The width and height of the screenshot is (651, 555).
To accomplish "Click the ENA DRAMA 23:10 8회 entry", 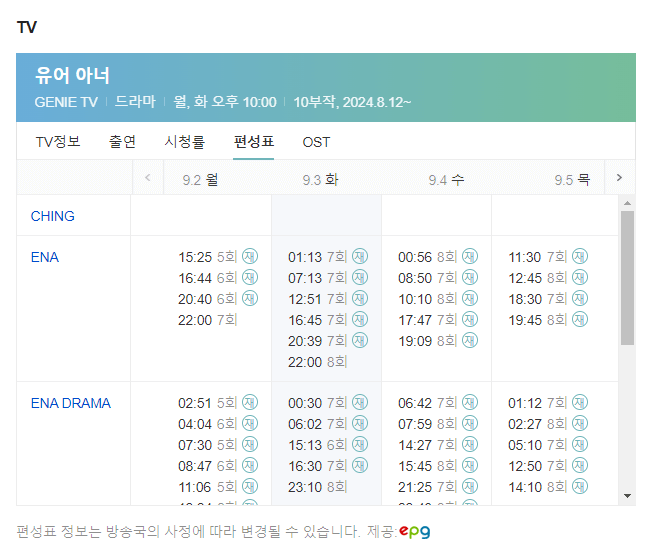I will coord(318,487).
